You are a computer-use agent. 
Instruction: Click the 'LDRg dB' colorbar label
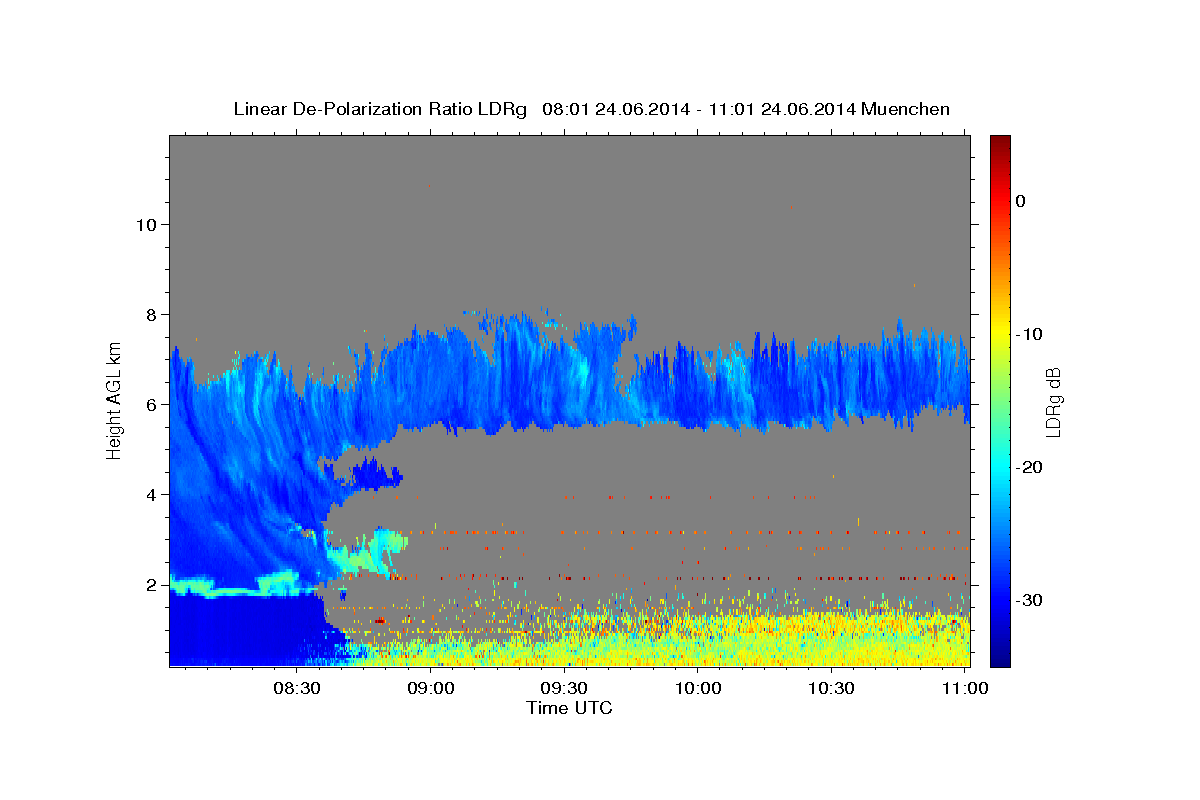[1053, 401]
